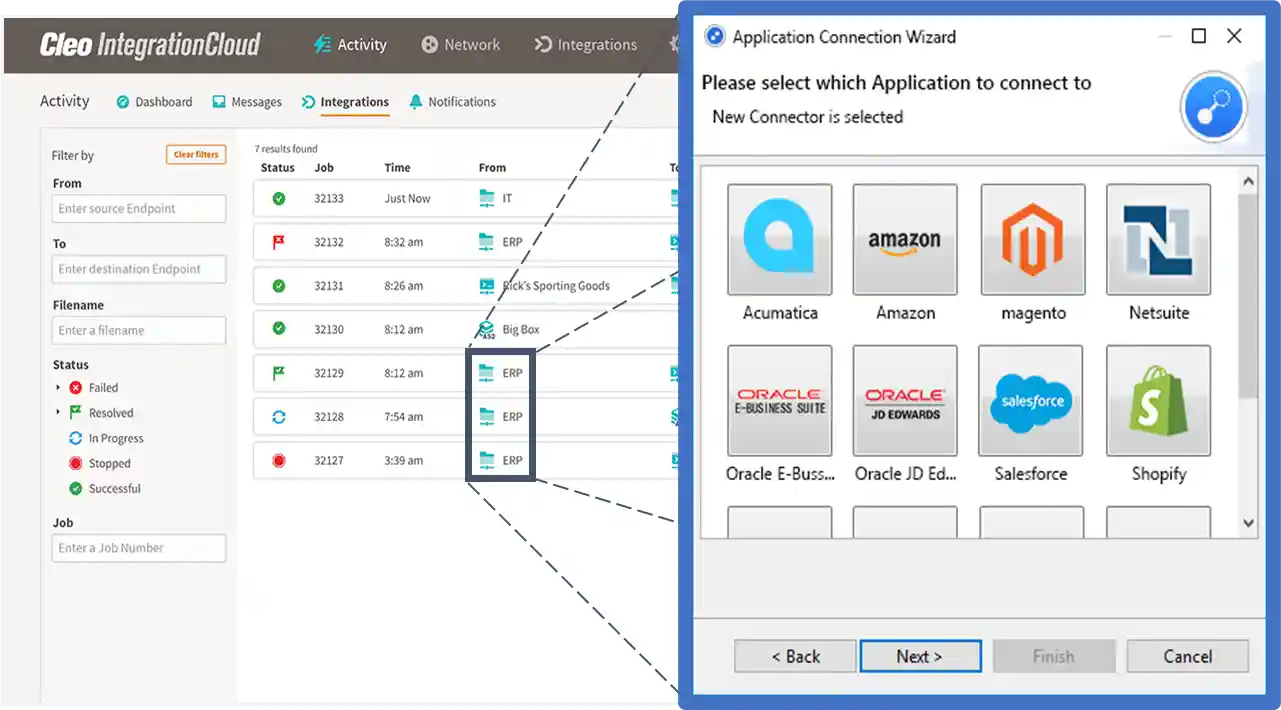
Task: Select Oracle JD Edwards connector
Action: tap(905, 400)
